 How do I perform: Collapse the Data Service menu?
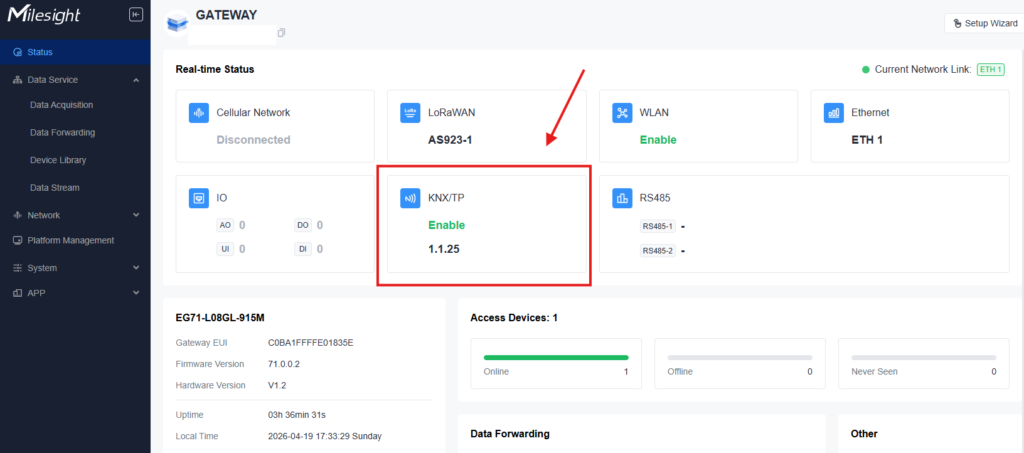tap(136, 80)
